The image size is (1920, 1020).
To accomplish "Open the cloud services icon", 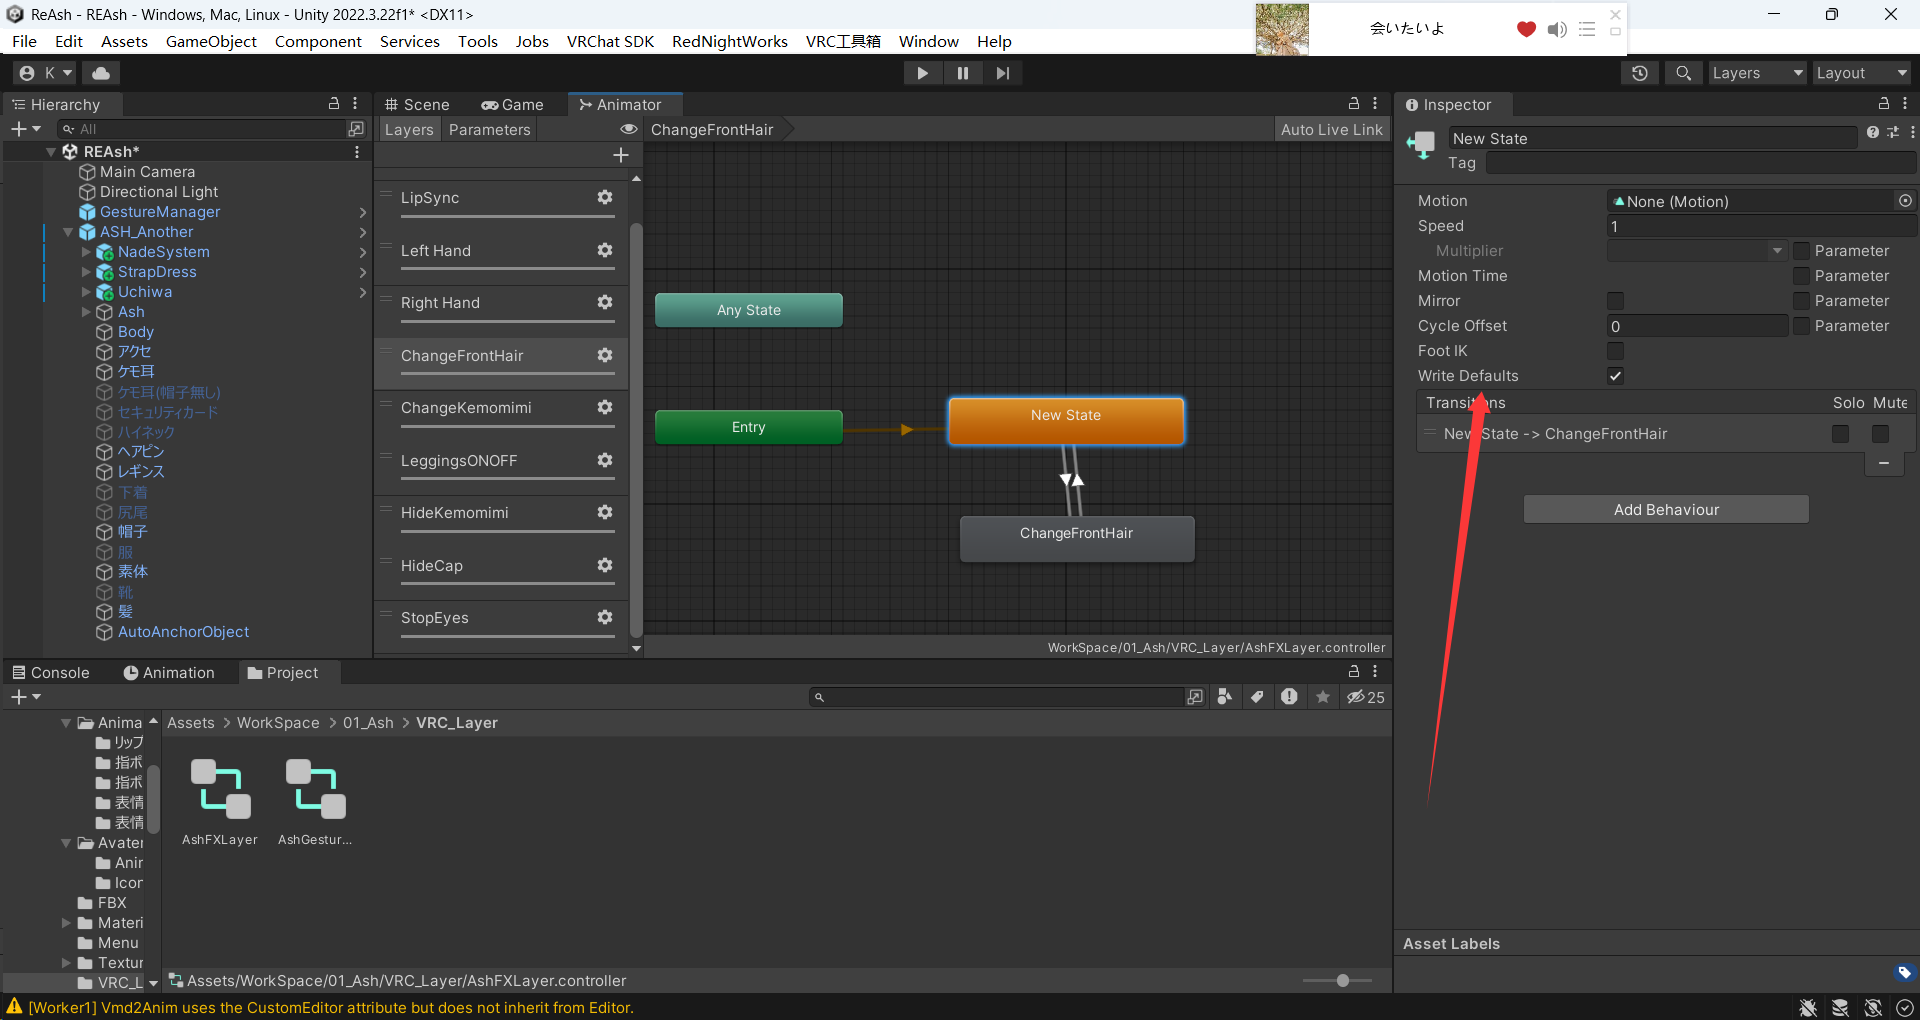I will (x=101, y=73).
